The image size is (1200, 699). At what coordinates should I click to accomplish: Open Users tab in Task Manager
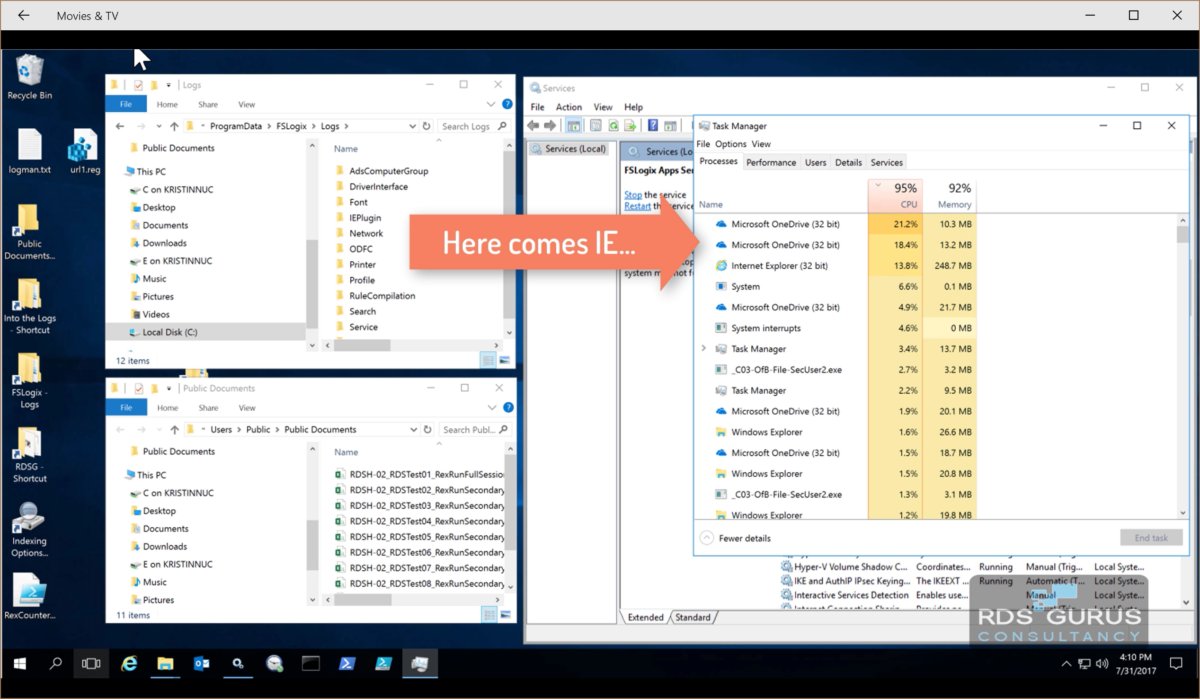[816, 162]
